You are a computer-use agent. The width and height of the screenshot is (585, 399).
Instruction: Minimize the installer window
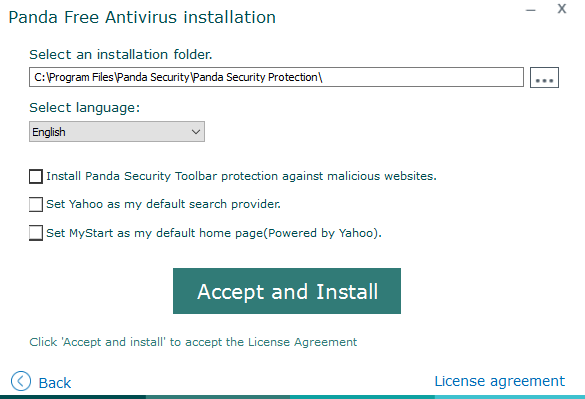pos(531,10)
